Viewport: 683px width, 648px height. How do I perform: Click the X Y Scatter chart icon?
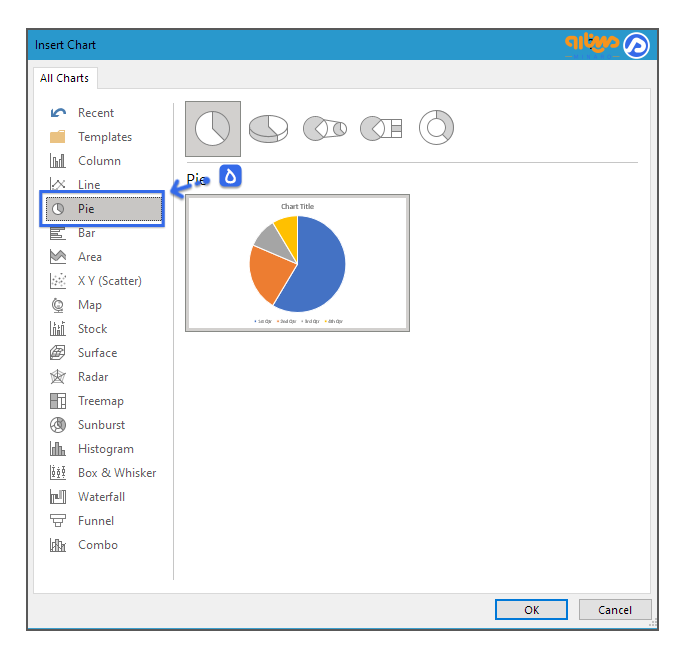[57, 281]
